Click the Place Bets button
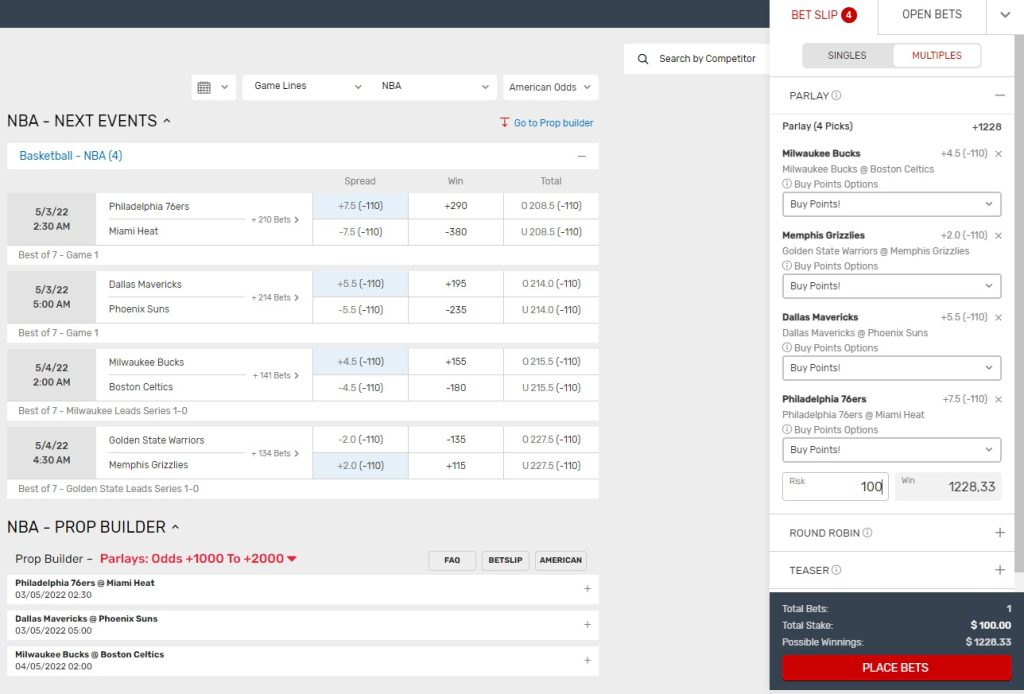1024x694 pixels. [895, 668]
